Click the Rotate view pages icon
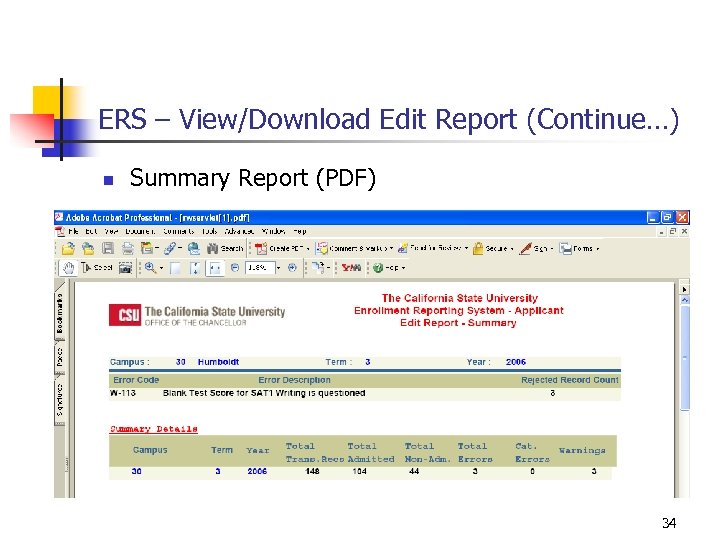The height and width of the screenshot is (540, 720). point(318,267)
